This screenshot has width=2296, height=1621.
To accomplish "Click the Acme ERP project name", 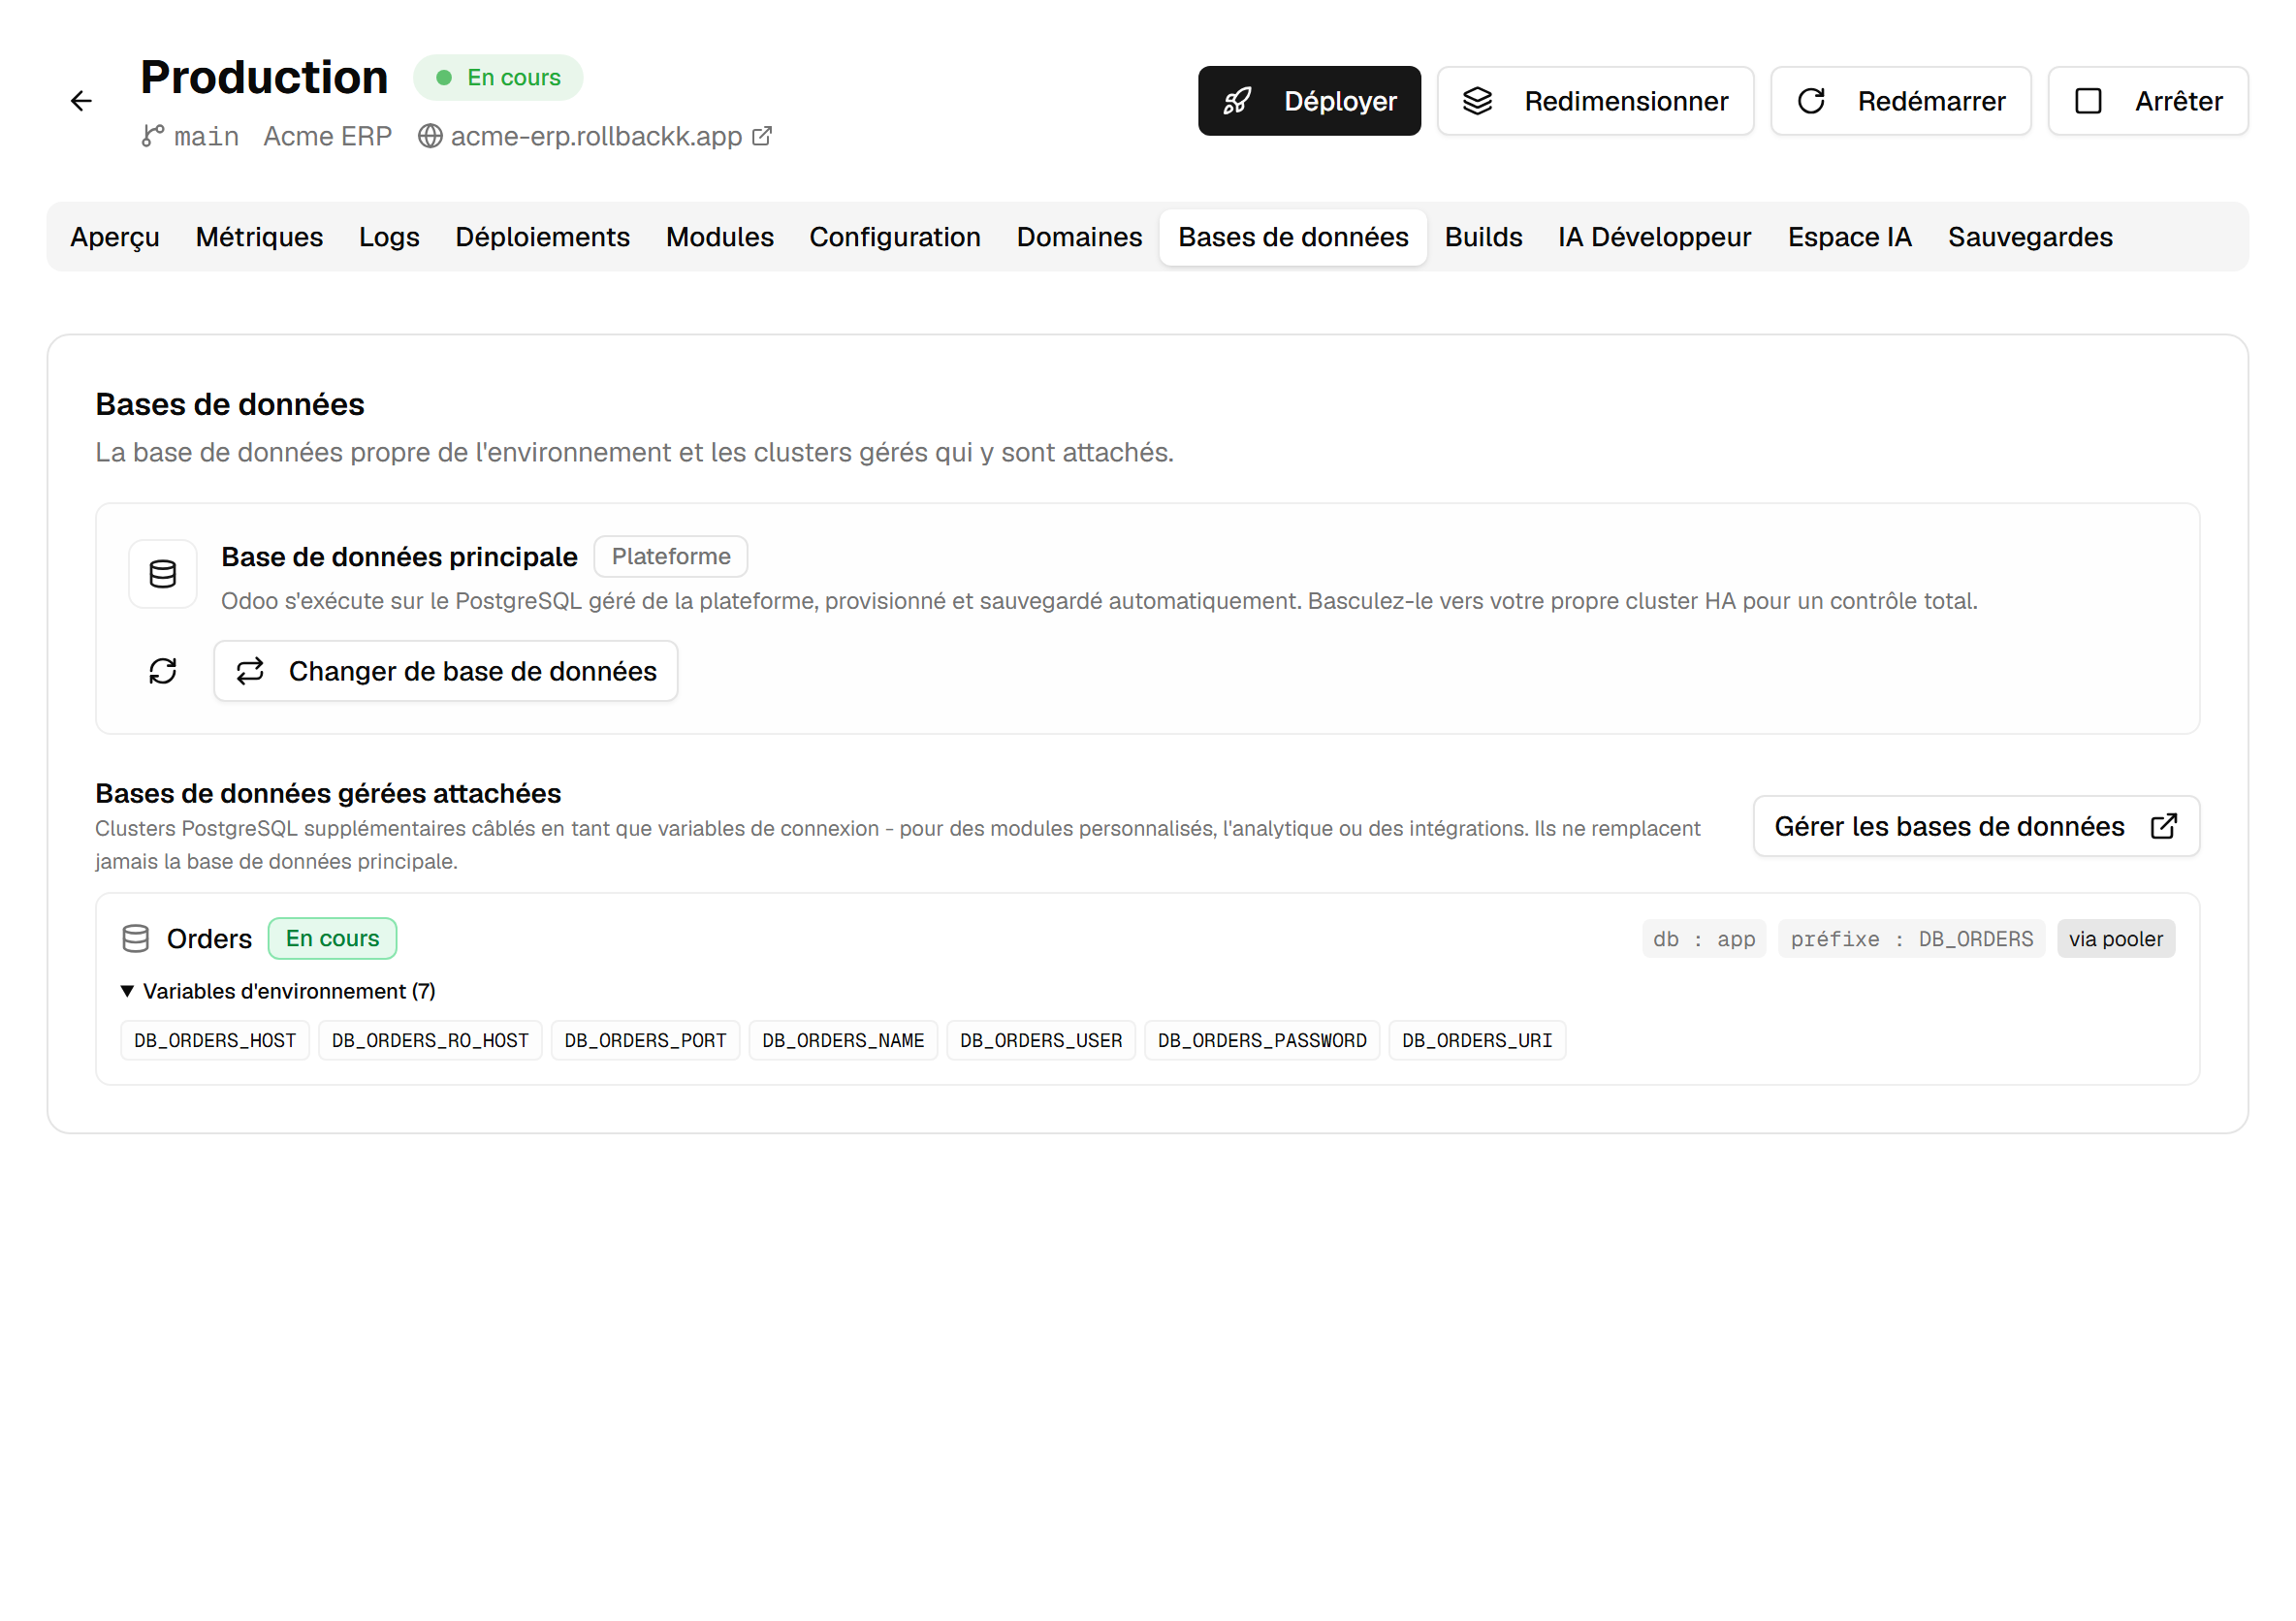I will [x=327, y=136].
